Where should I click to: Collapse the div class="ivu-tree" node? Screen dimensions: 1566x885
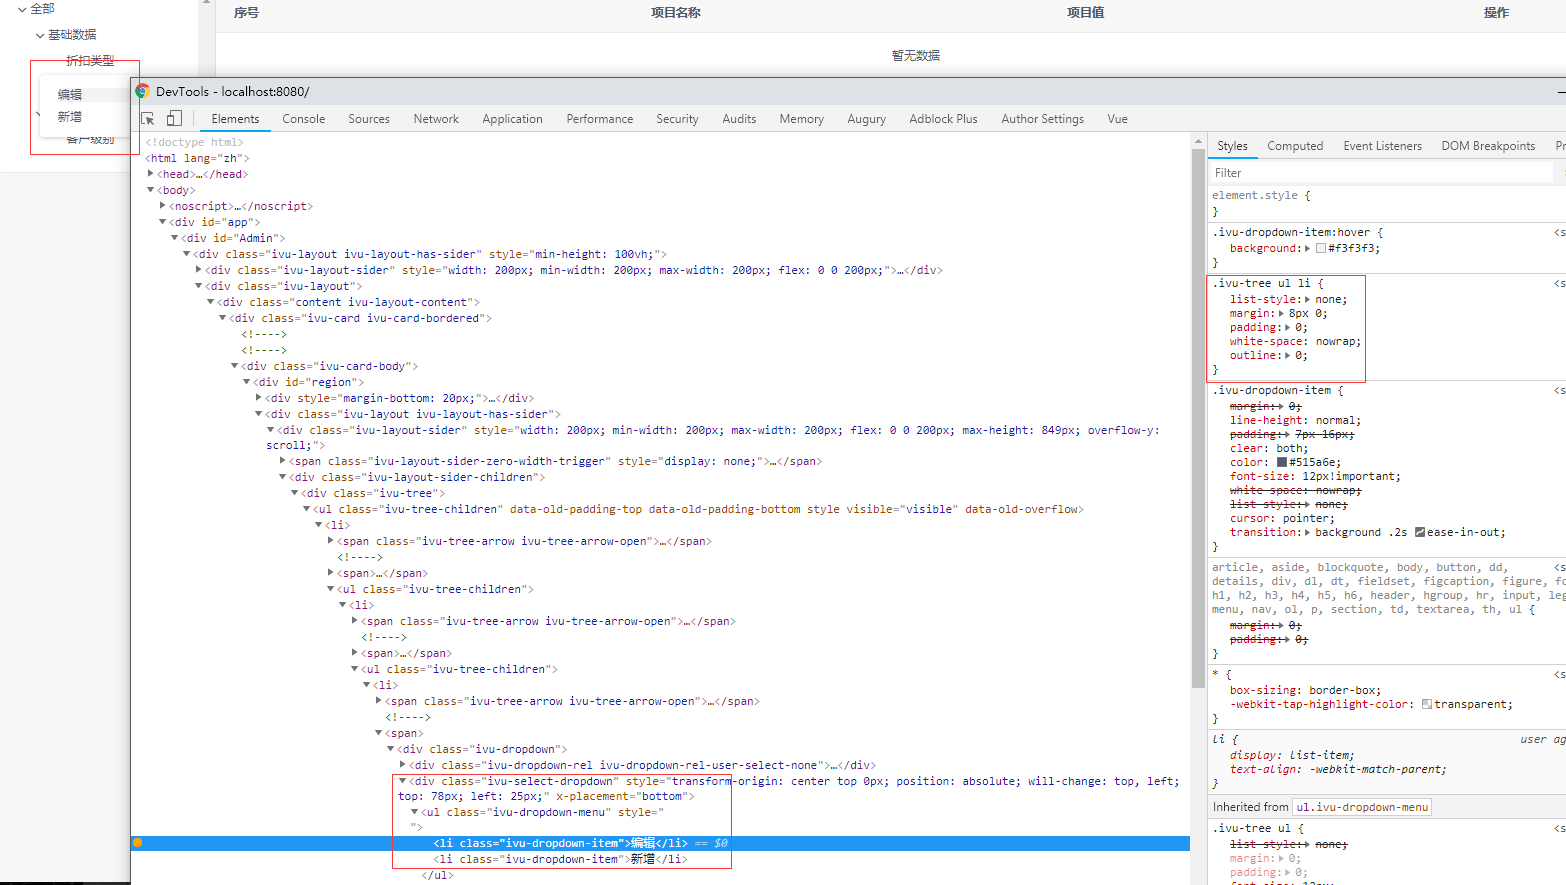coord(295,493)
